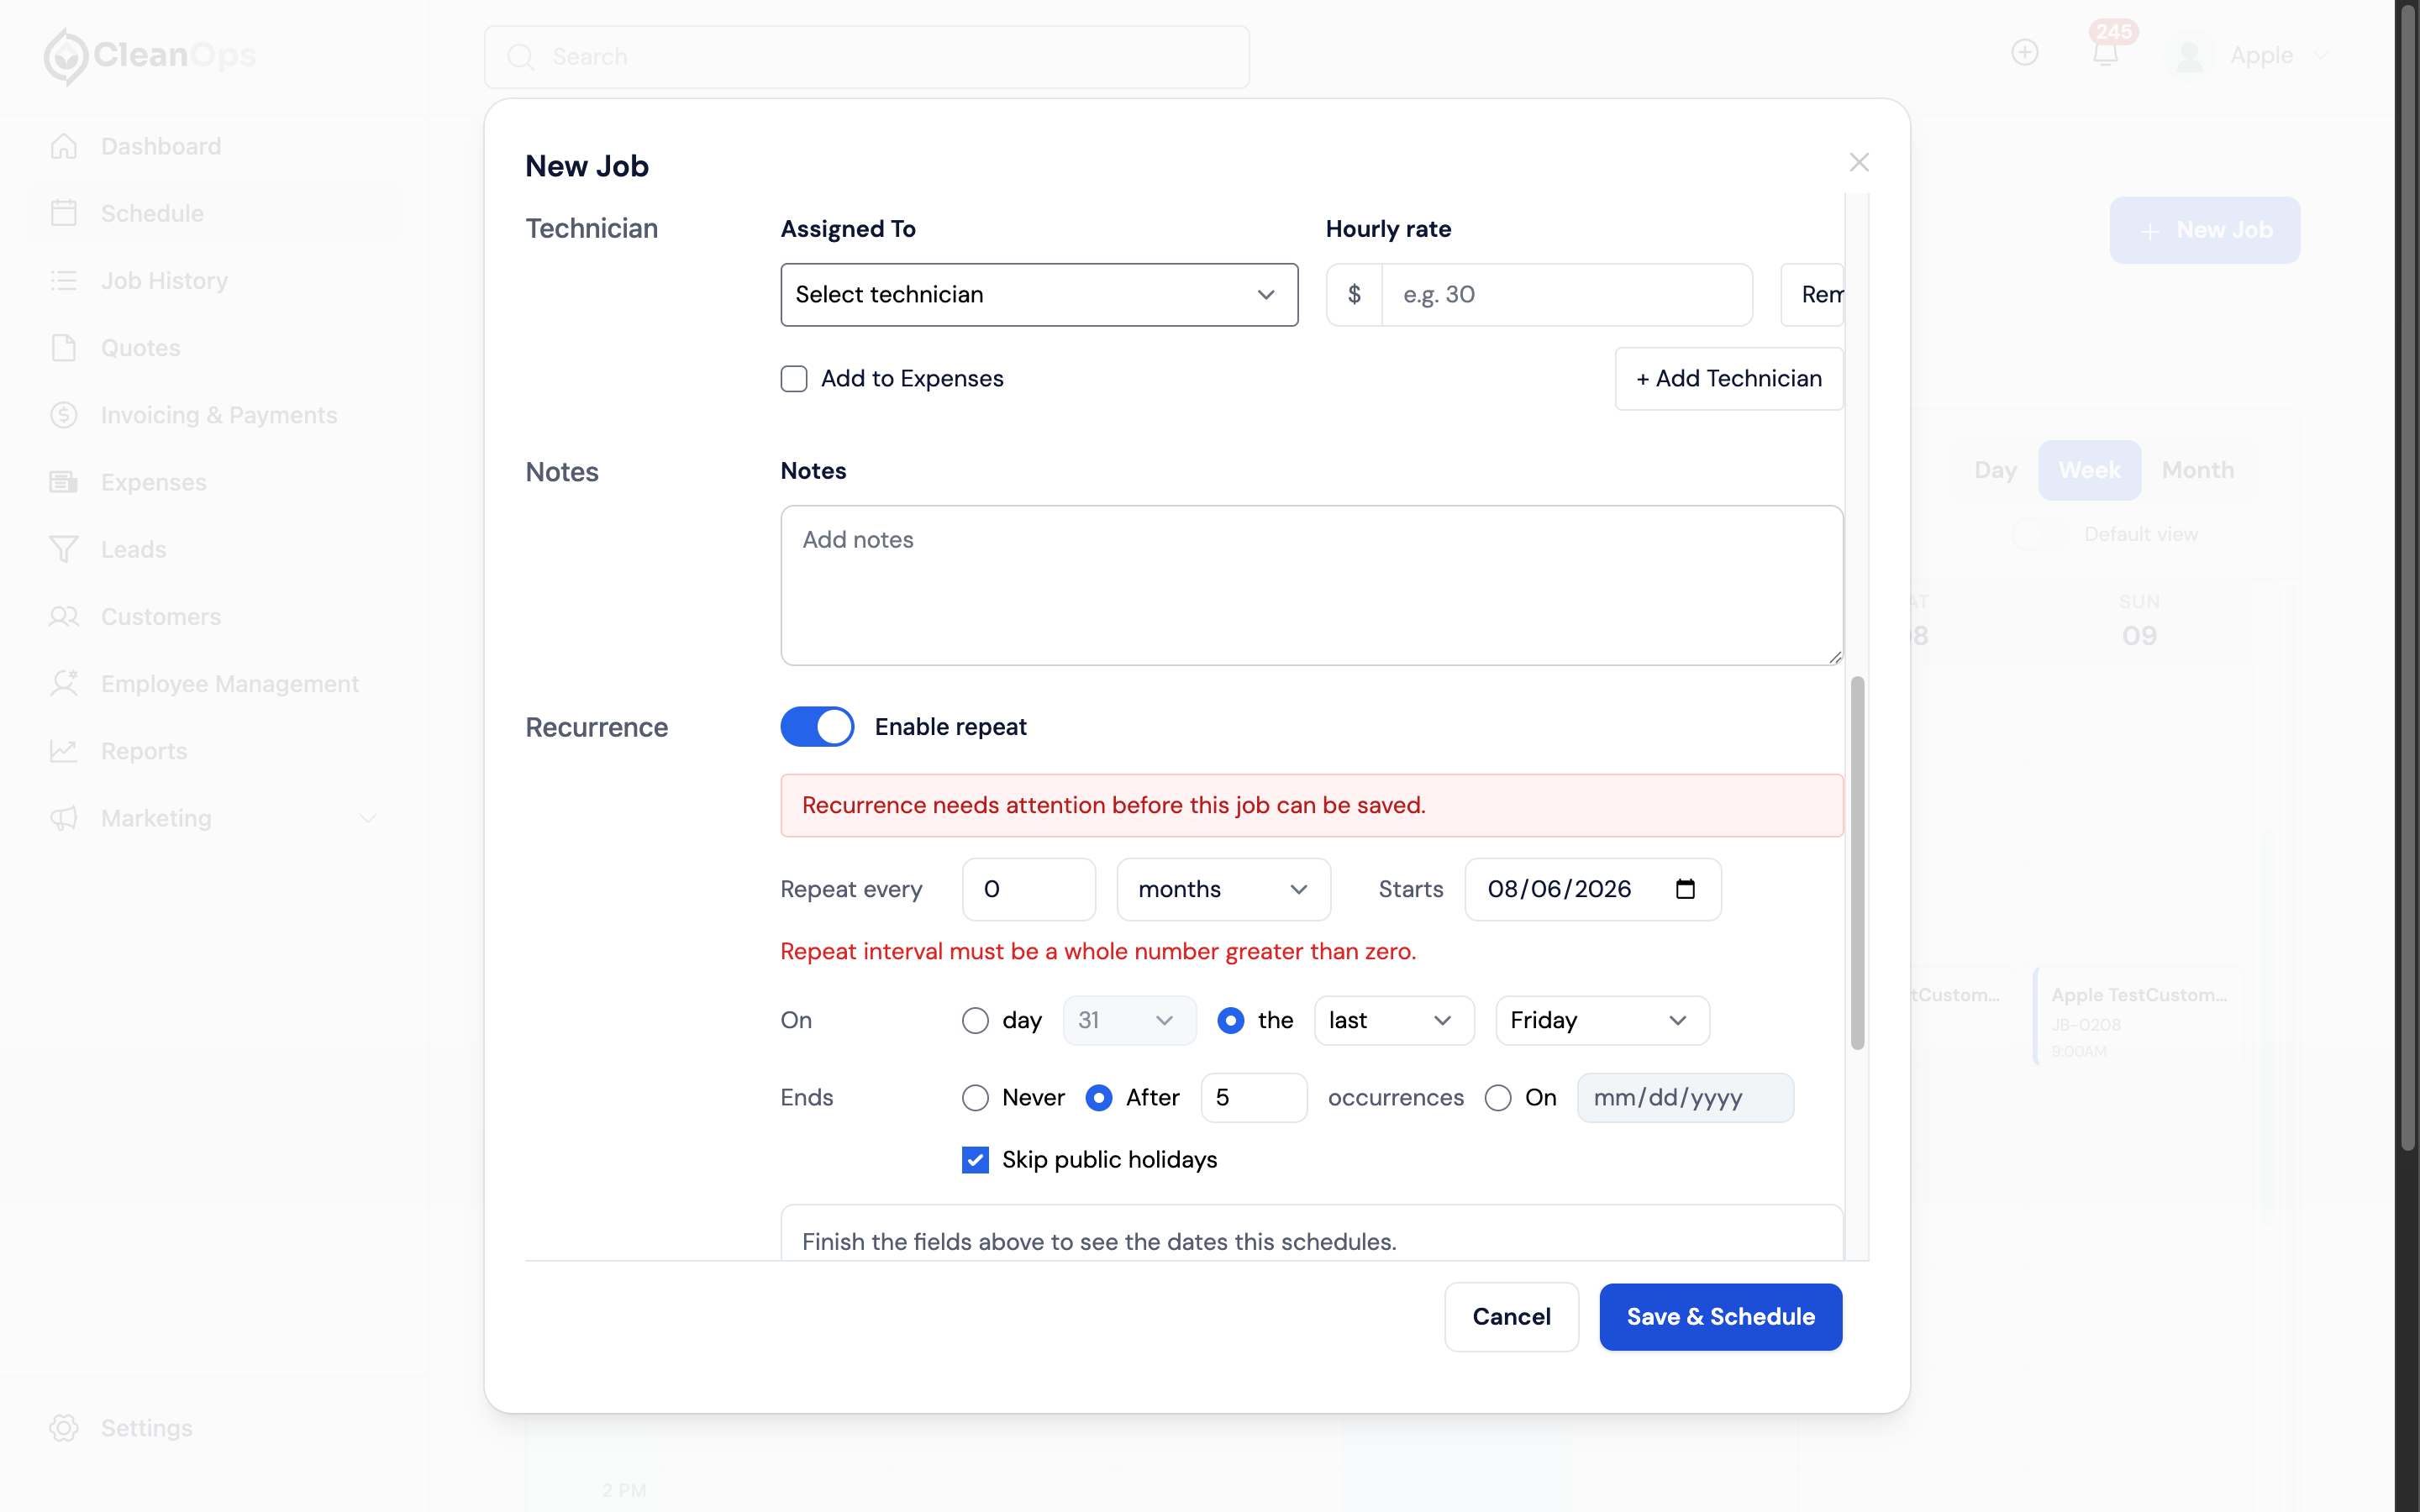
Task: Click the top Search box
Action: click(866, 57)
